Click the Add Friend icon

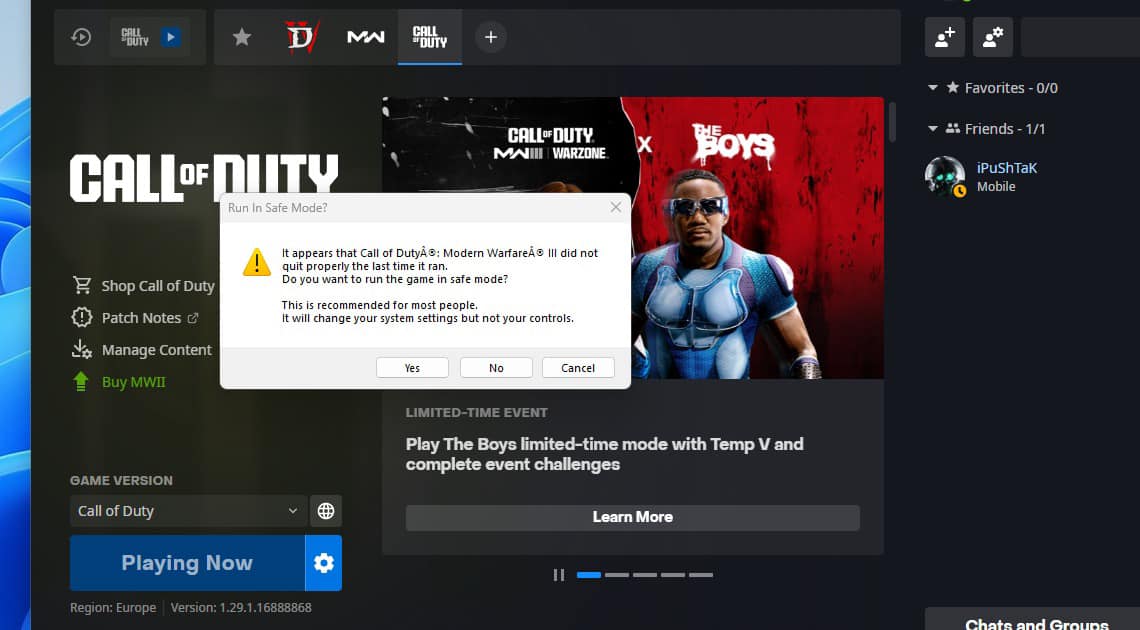(x=944, y=37)
